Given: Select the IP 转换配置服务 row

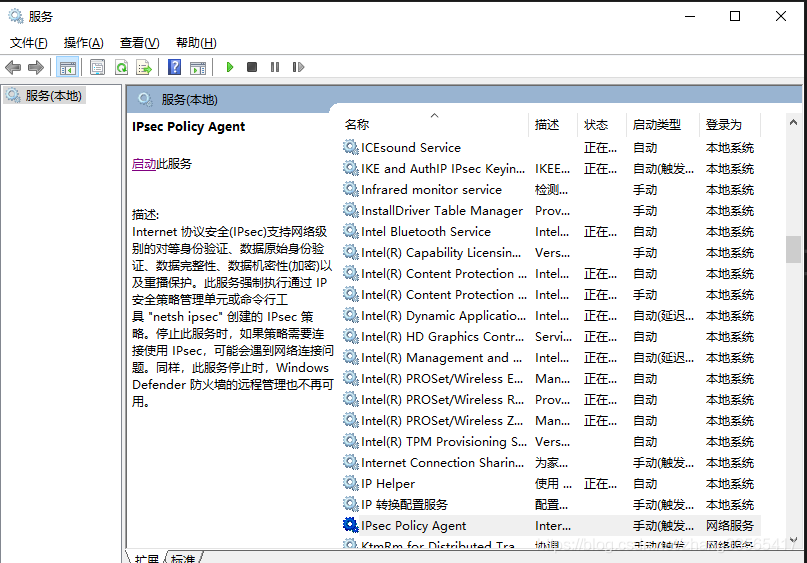Looking at the screenshot, I should 551,504.
